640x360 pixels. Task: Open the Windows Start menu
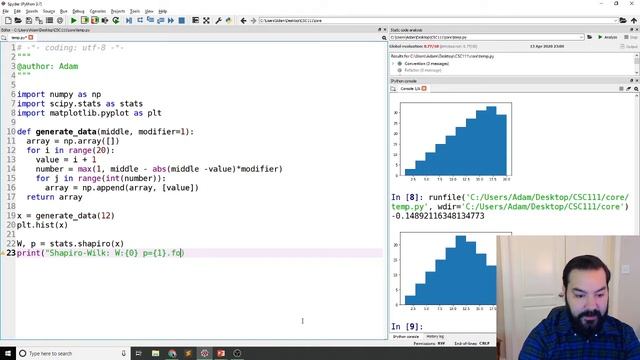pos(8,353)
